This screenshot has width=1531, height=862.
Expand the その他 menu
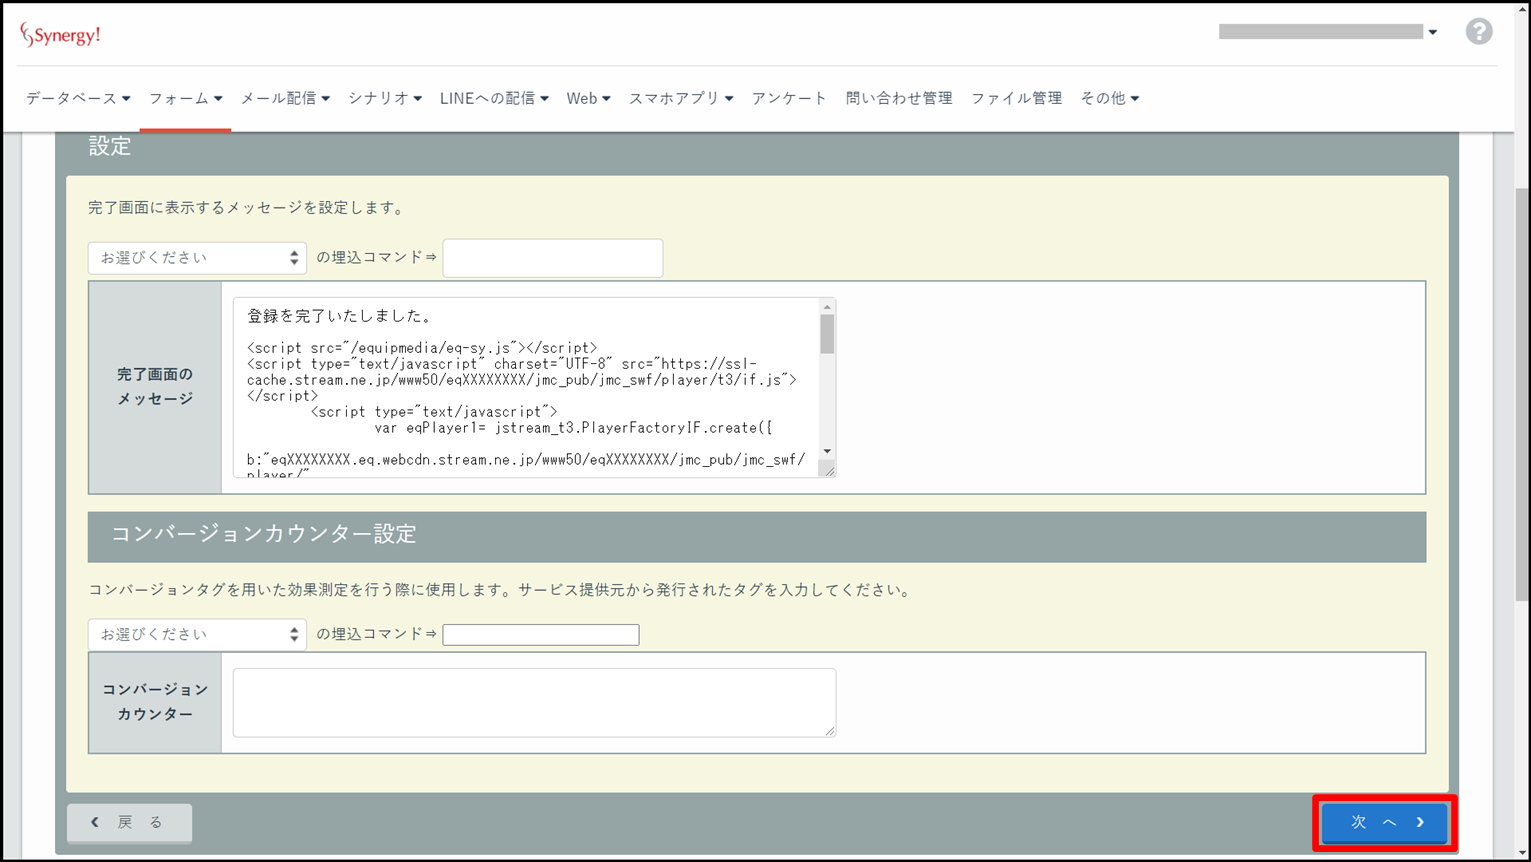coord(1109,98)
